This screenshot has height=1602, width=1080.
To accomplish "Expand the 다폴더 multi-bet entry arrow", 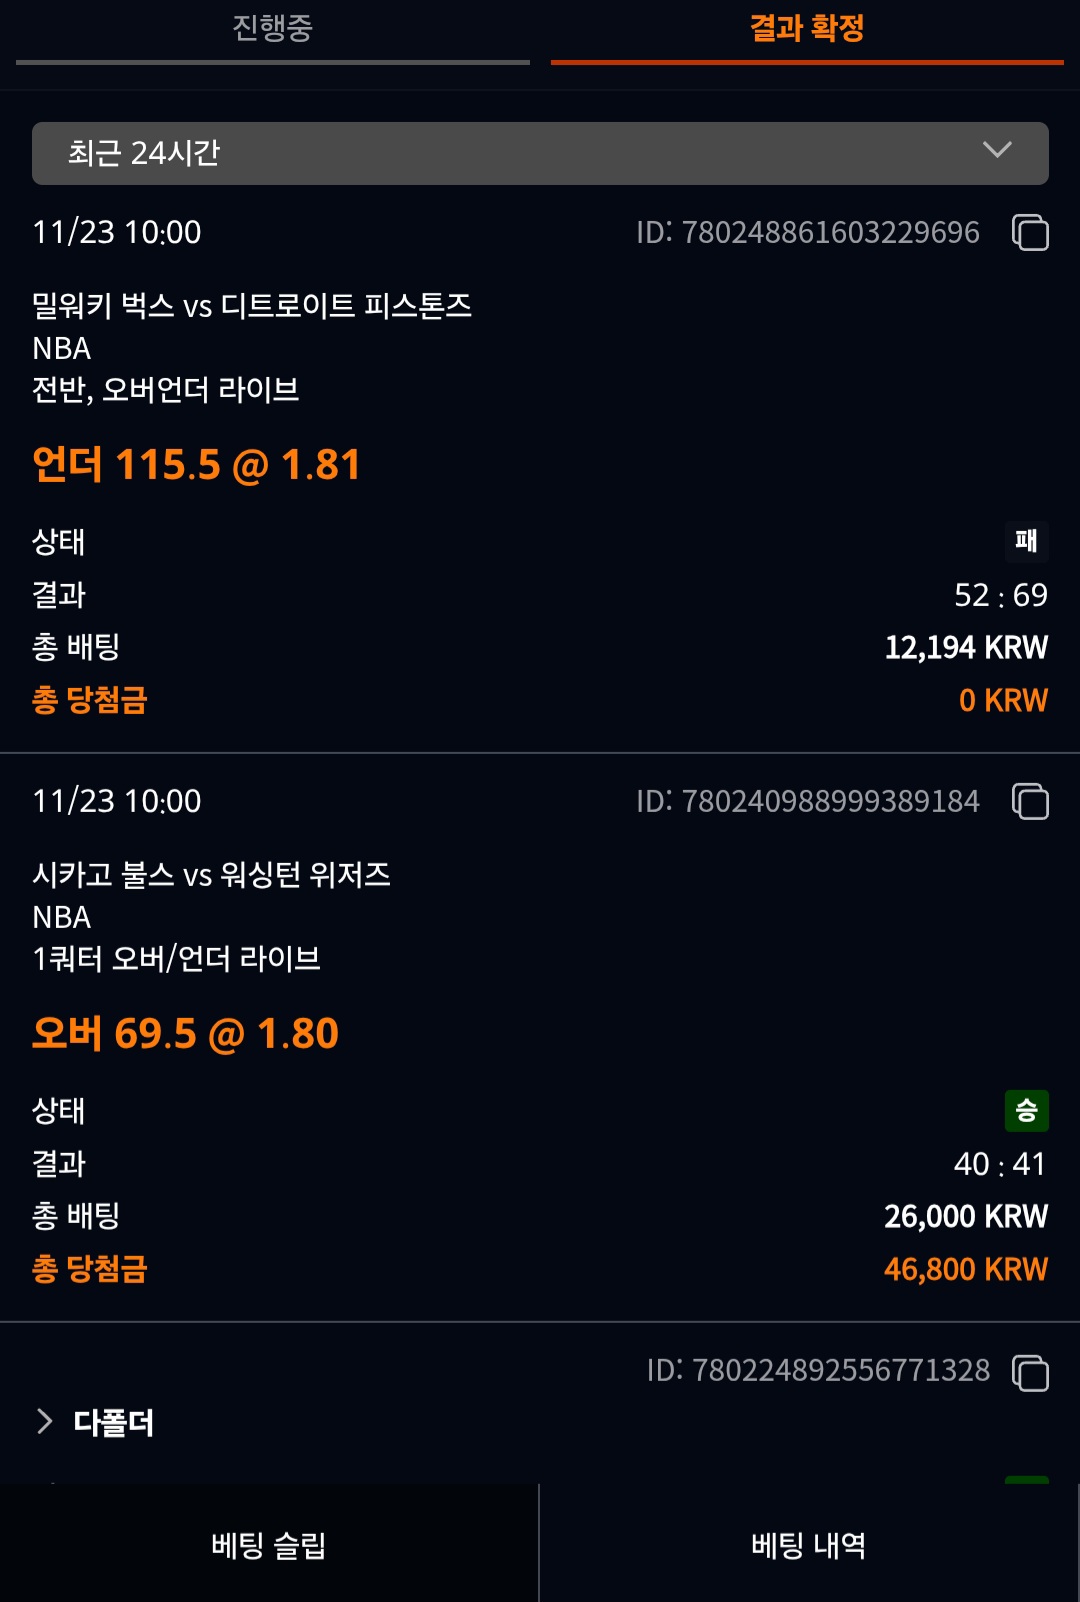I will click(x=45, y=1421).
